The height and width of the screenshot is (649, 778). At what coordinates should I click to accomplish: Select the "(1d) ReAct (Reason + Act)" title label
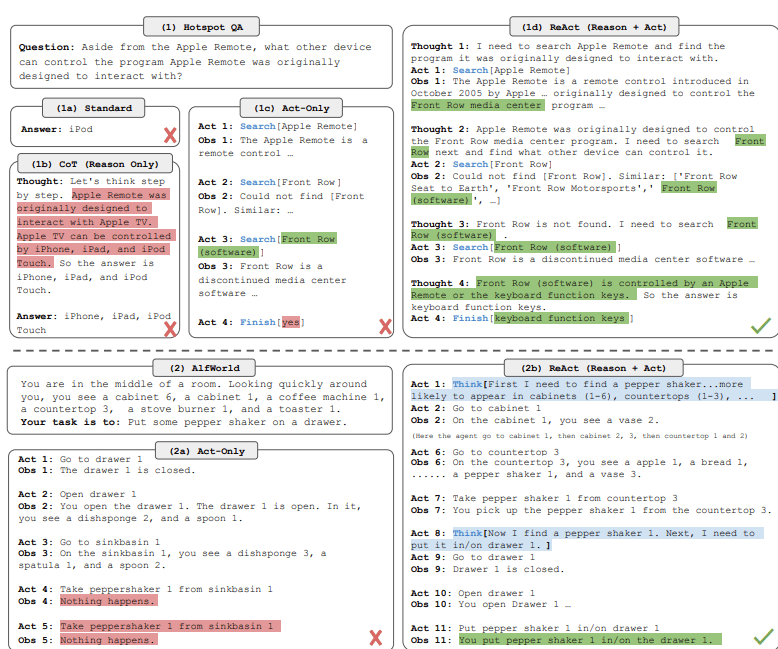point(594,27)
